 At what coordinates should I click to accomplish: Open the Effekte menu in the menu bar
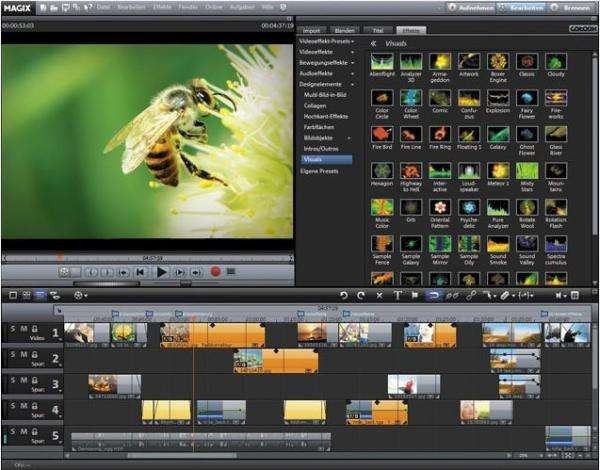pyautogui.click(x=162, y=8)
